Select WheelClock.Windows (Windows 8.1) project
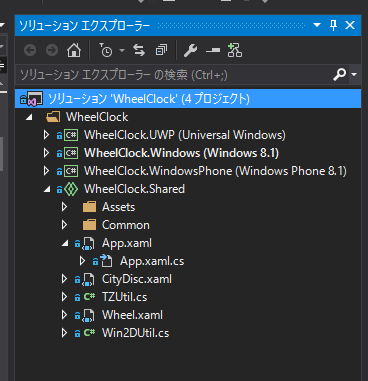The width and height of the screenshot is (368, 381). [181, 153]
